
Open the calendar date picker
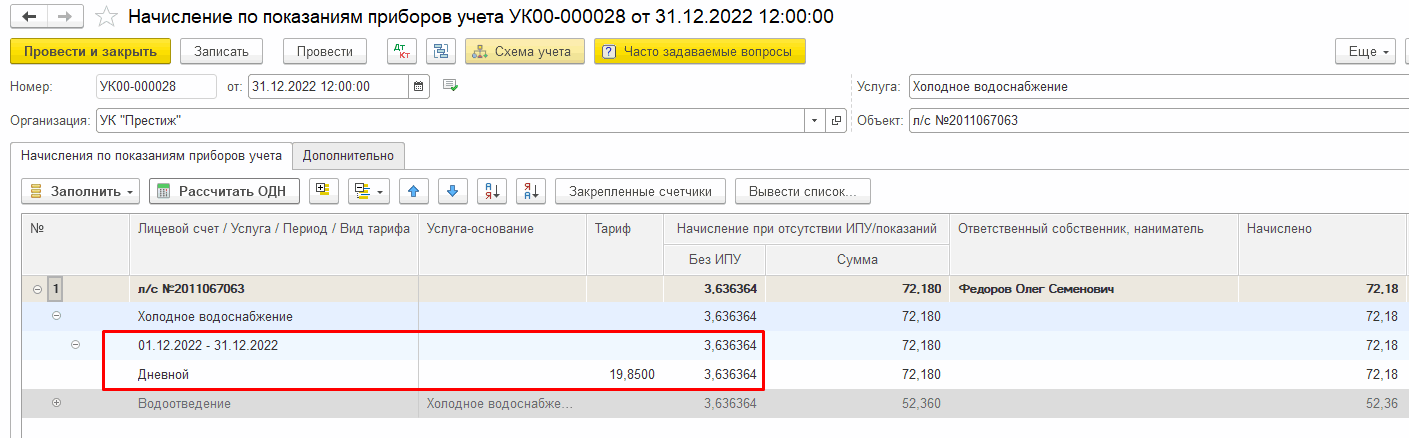pyautogui.click(x=420, y=87)
